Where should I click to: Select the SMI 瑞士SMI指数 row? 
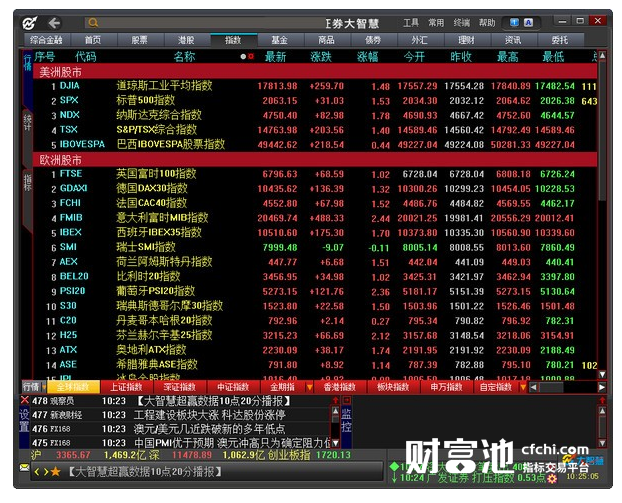pos(315,248)
